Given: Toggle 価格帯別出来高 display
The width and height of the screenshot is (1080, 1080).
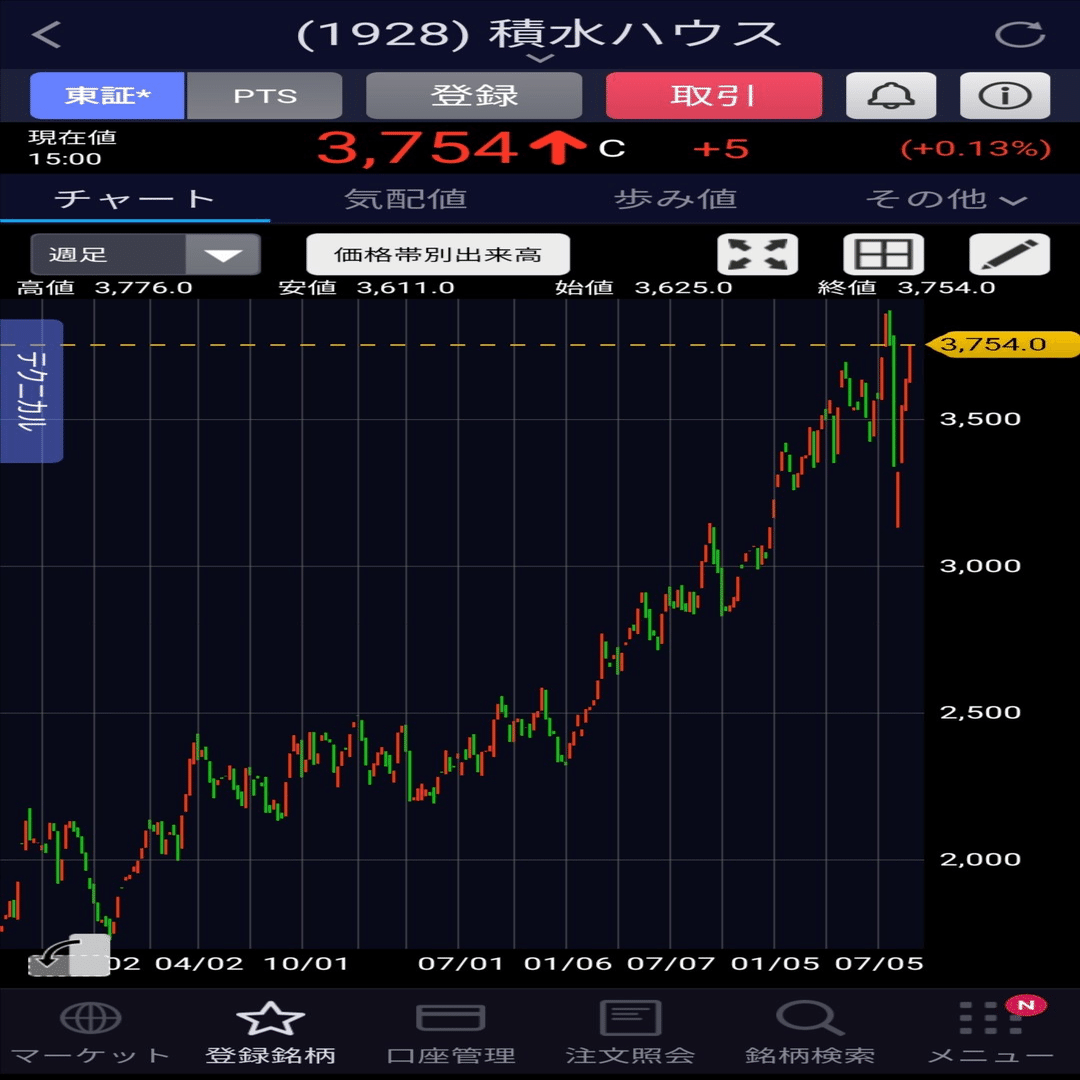Looking at the screenshot, I should tap(438, 254).
